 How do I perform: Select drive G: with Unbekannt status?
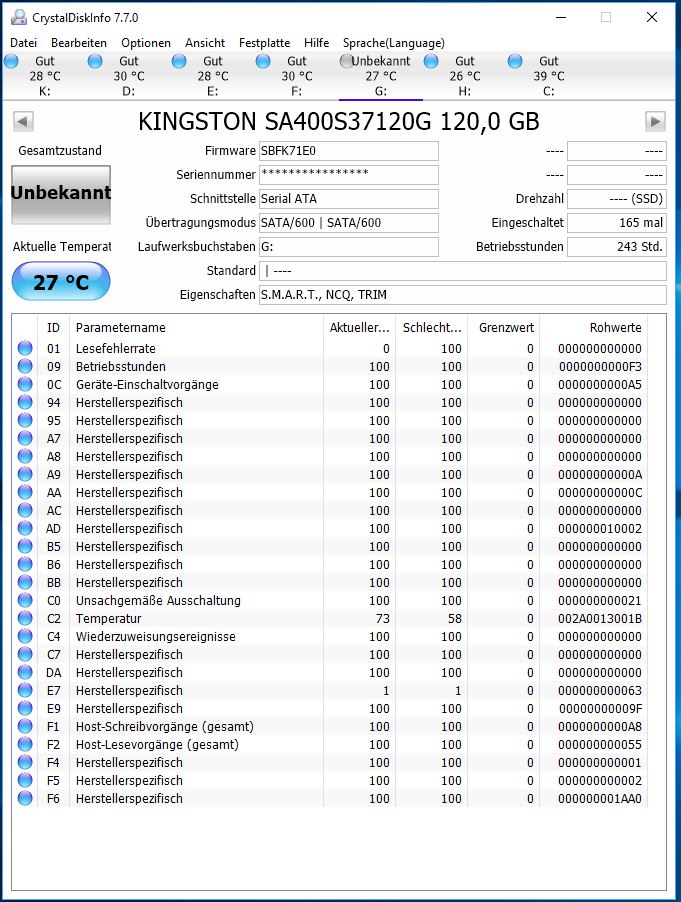[380, 76]
